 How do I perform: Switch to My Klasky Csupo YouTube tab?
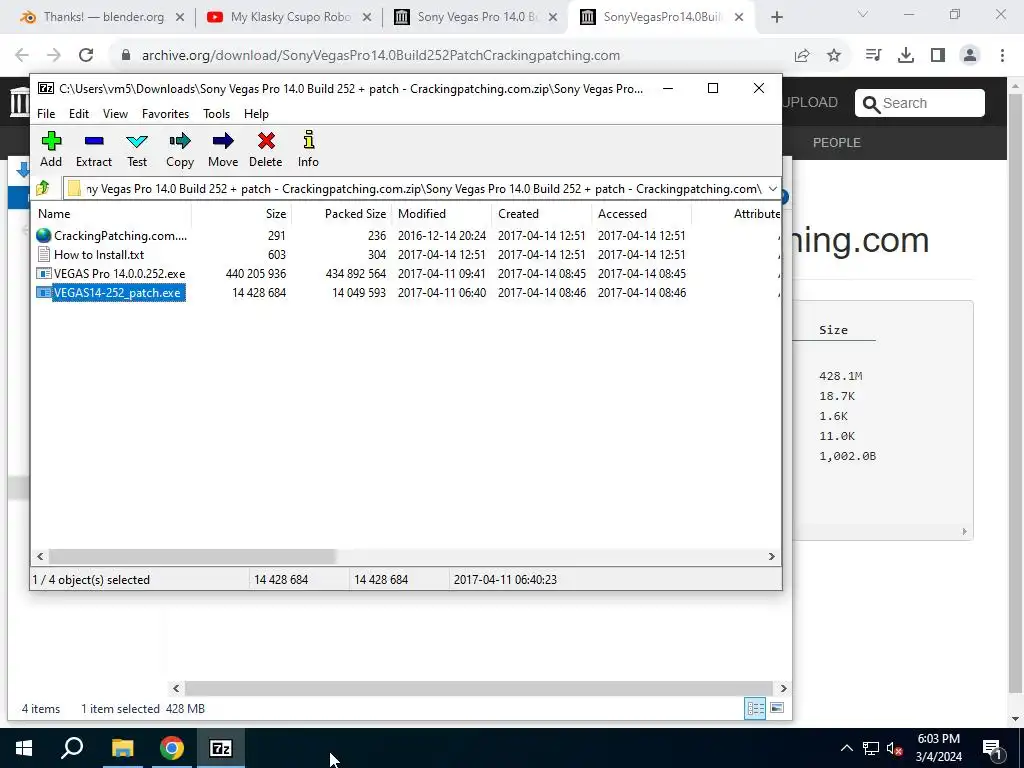(x=288, y=17)
